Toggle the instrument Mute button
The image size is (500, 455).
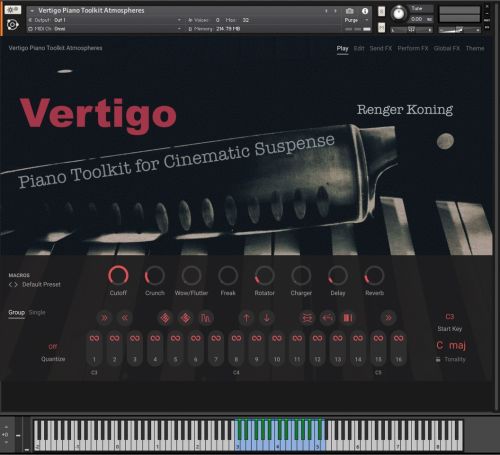pos(381,27)
